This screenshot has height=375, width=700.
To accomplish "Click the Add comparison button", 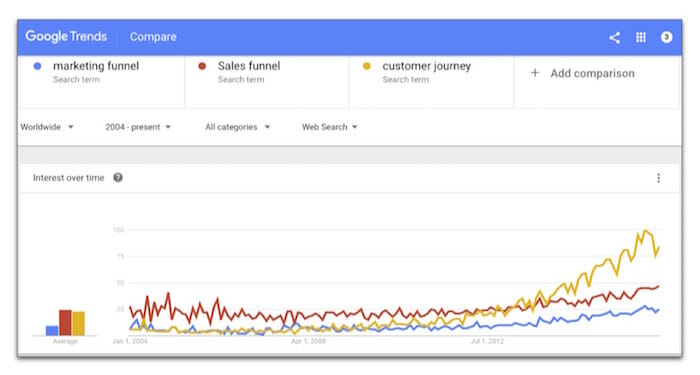I will click(x=582, y=73).
